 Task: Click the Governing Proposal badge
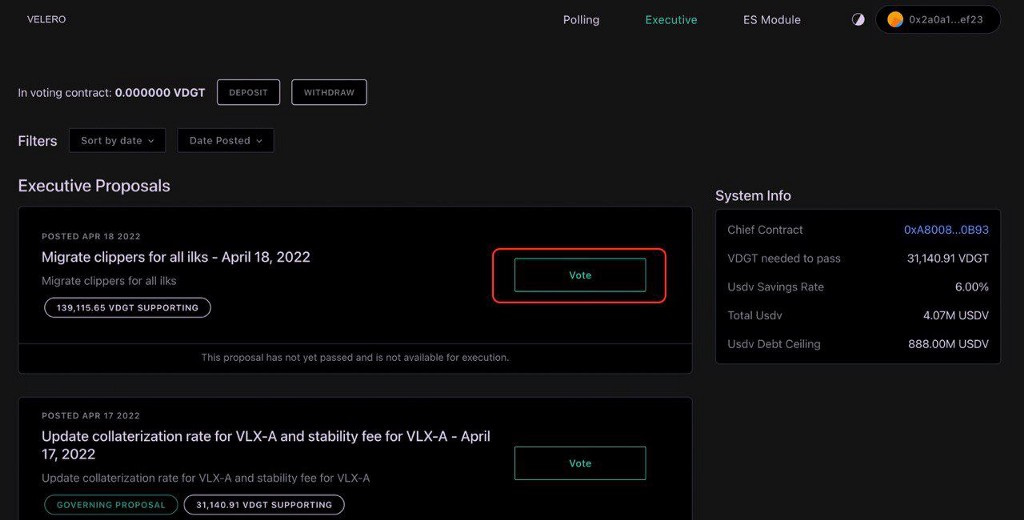point(111,505)
